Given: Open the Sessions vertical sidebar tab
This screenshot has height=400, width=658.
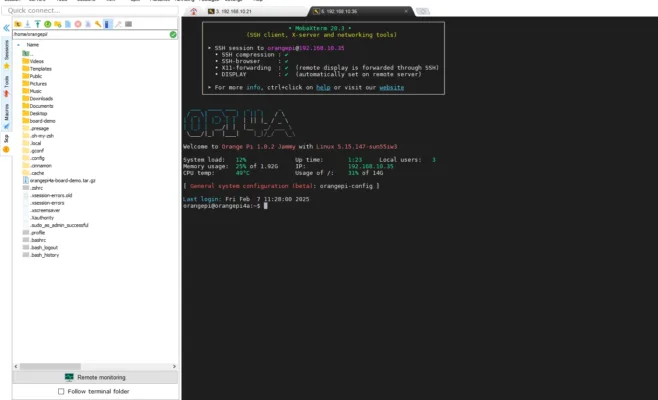Looking at the screenshot, I should point(6,50).
